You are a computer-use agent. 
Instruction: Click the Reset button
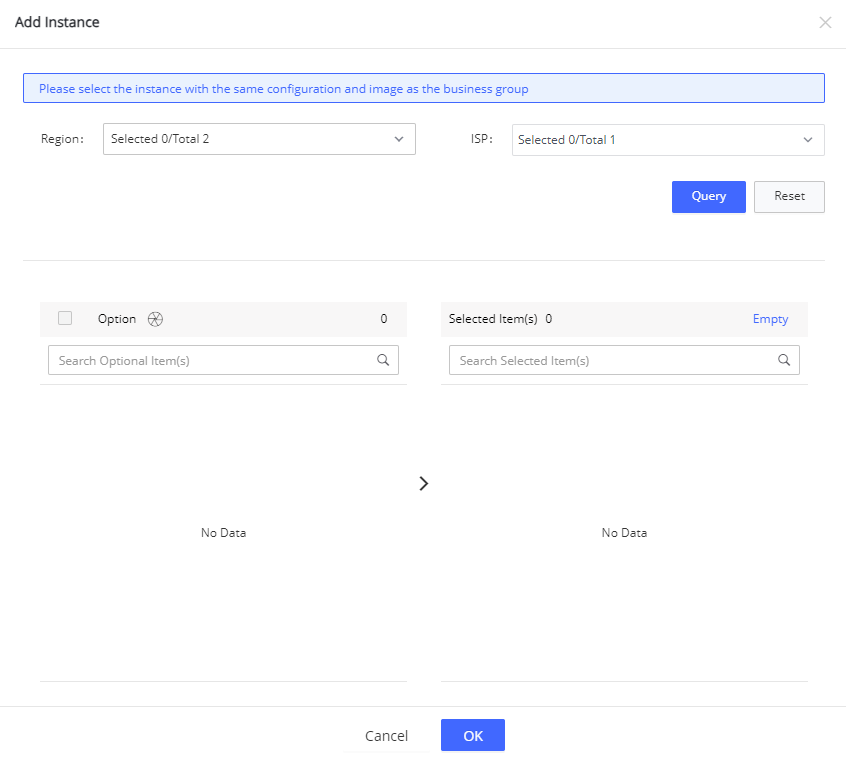789,197
